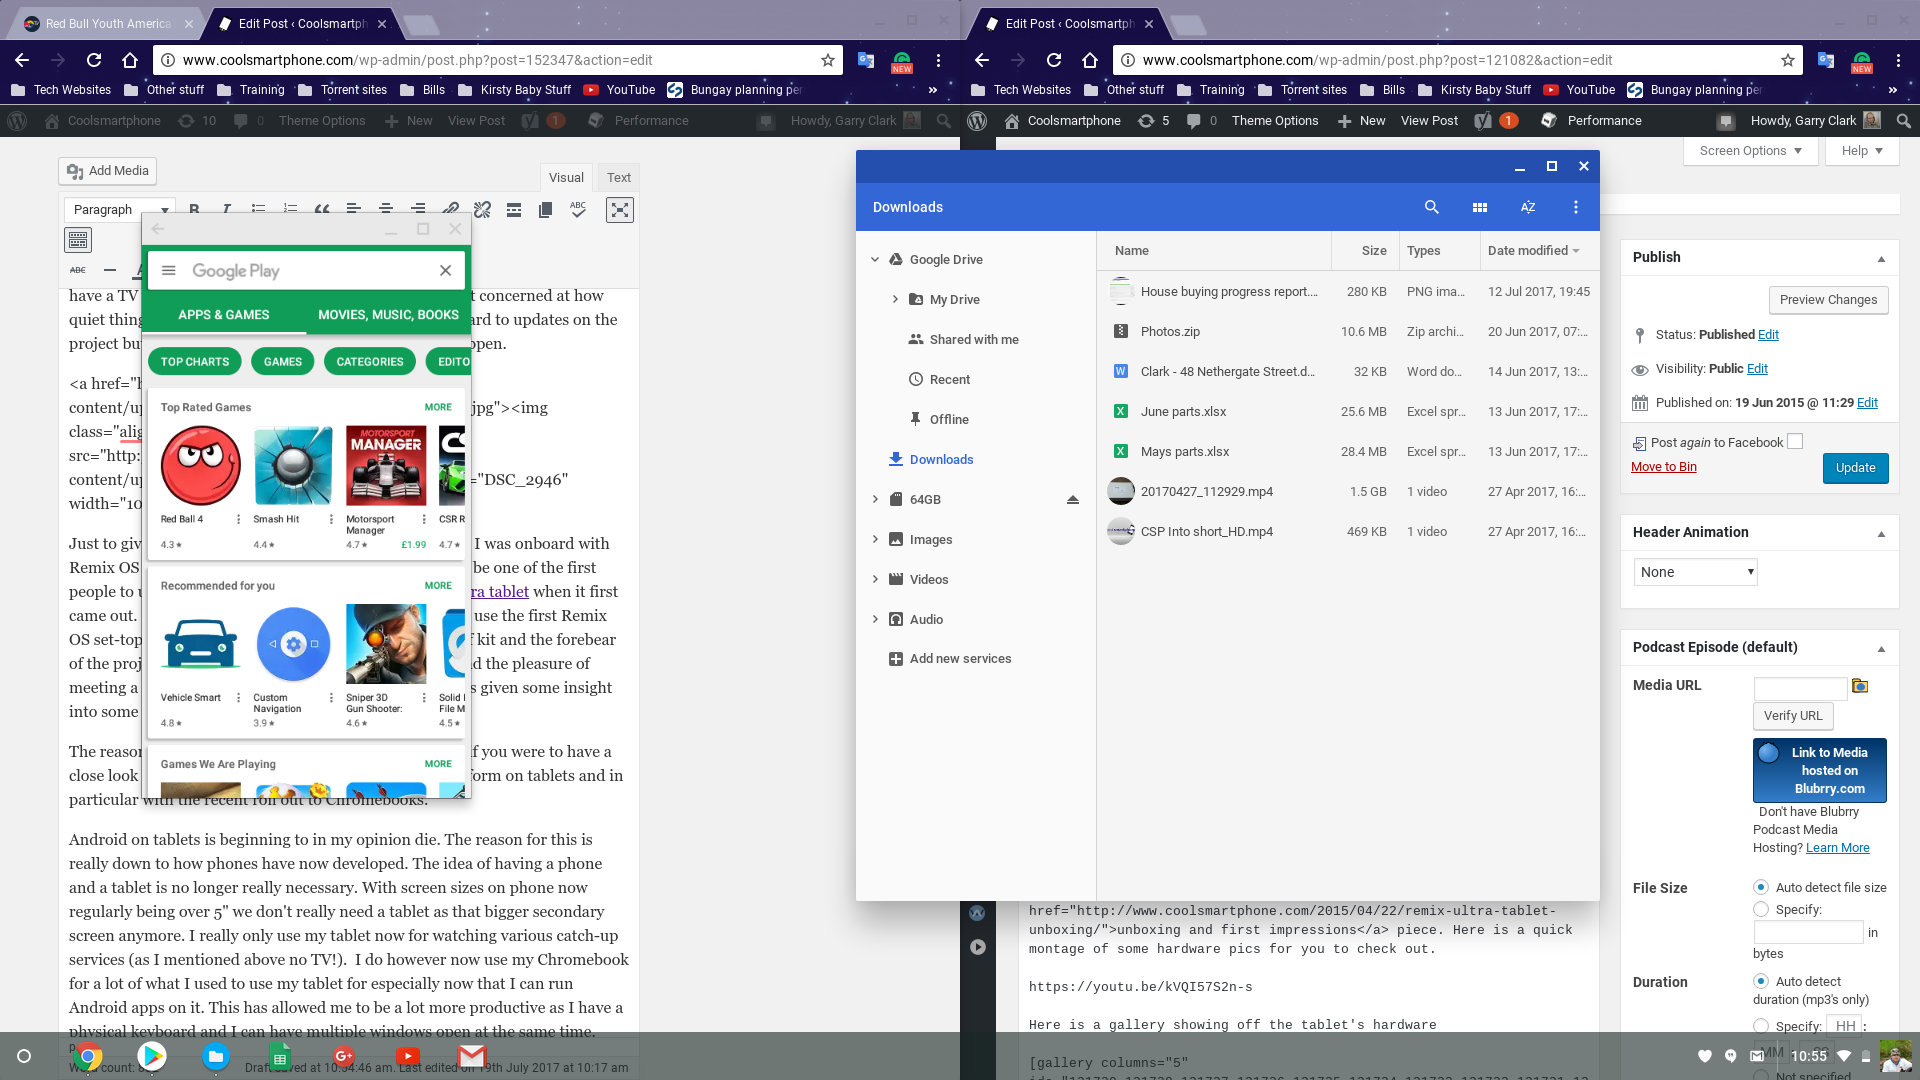Click the distraction-free fullscreen editor icon

pyautogui.click(x=620, y=209)
